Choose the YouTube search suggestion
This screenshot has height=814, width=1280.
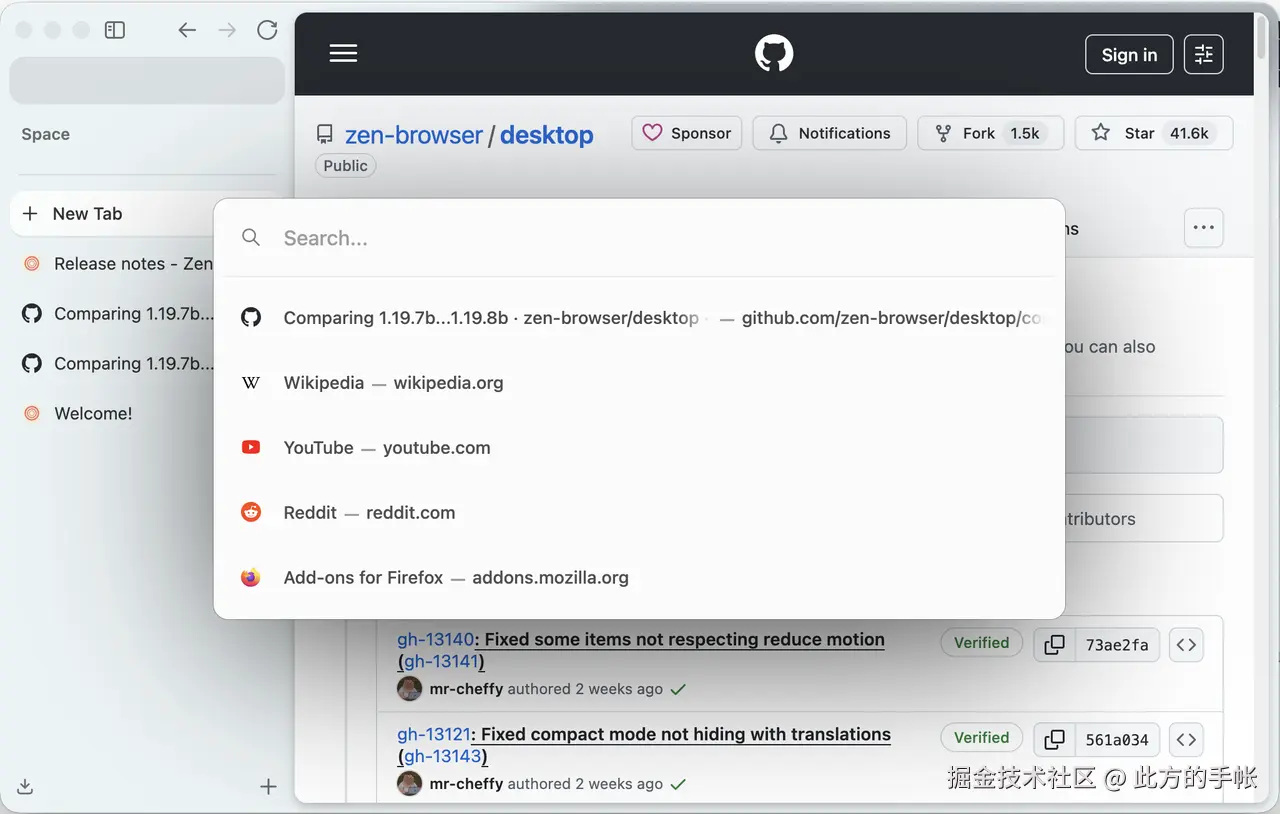[x=639, y=448]
